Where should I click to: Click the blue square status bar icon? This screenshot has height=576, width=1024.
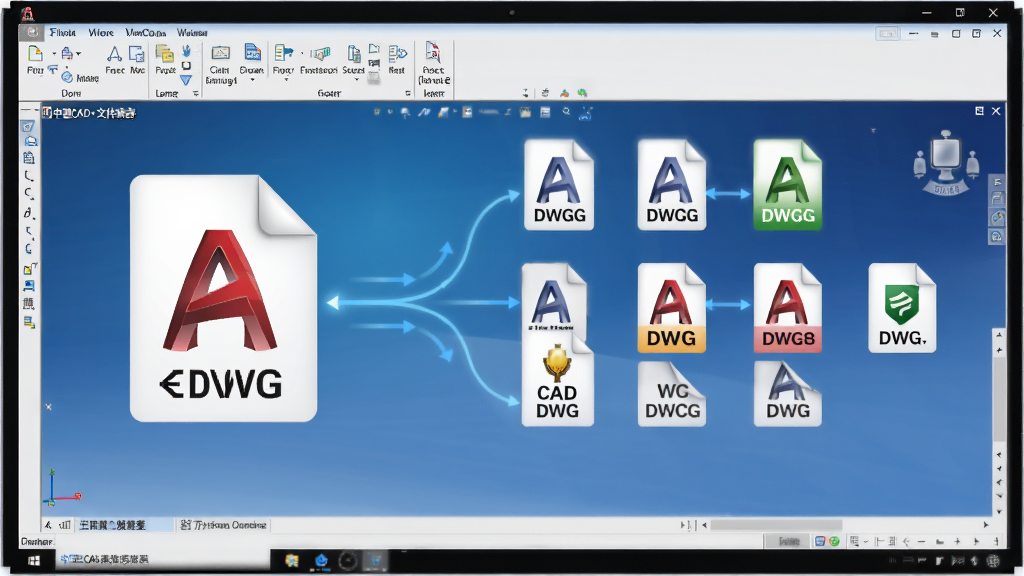820,541
